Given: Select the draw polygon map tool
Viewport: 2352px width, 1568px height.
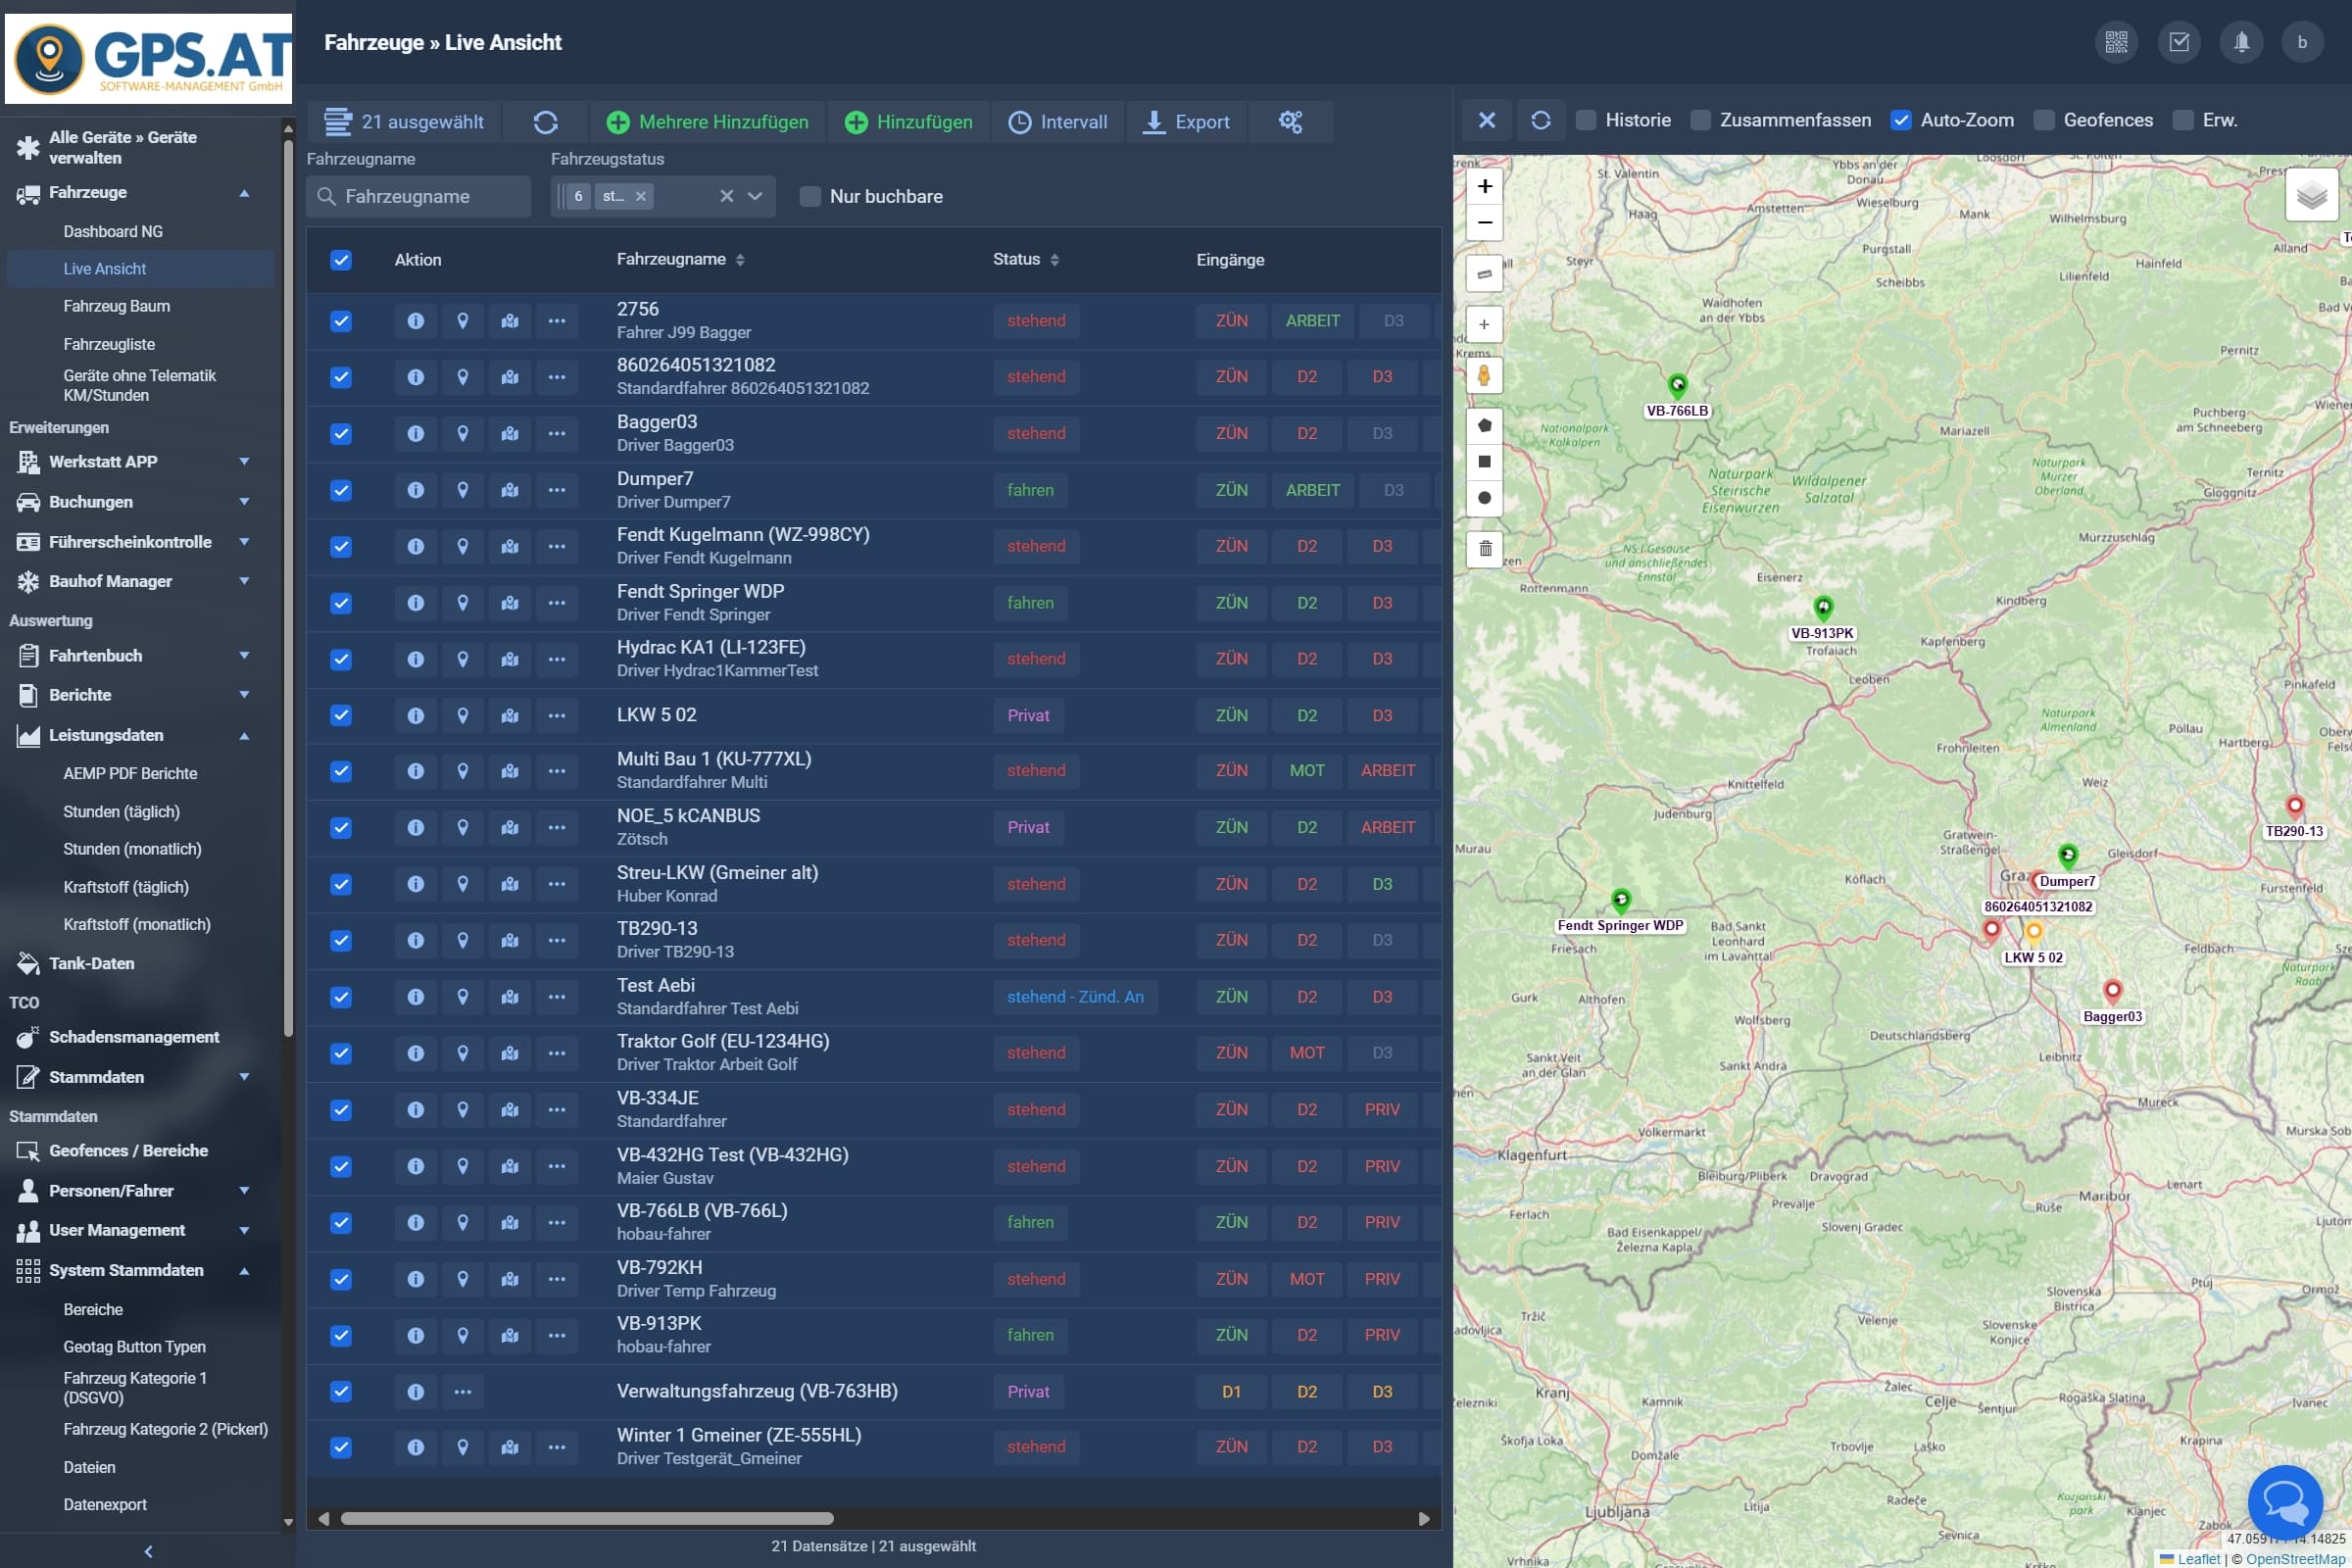Looking at the screenshot, I should 1484,425.
